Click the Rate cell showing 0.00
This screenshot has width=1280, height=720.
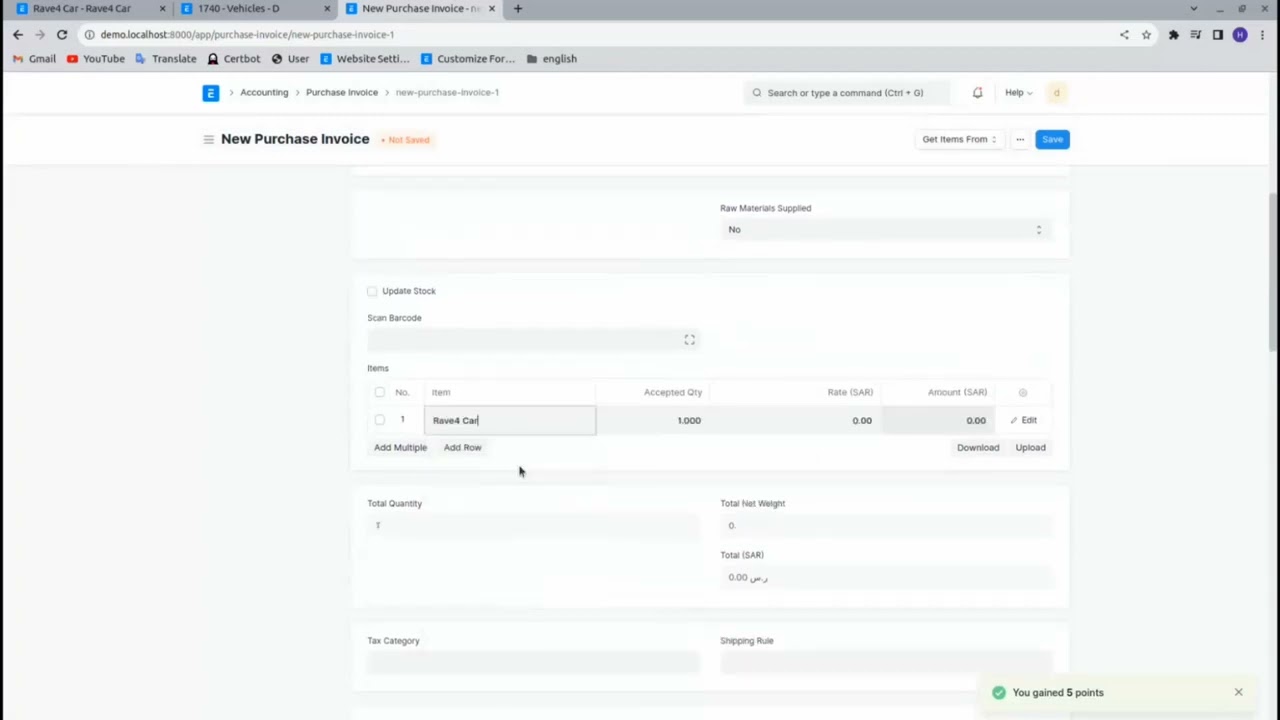coord(795,420)
